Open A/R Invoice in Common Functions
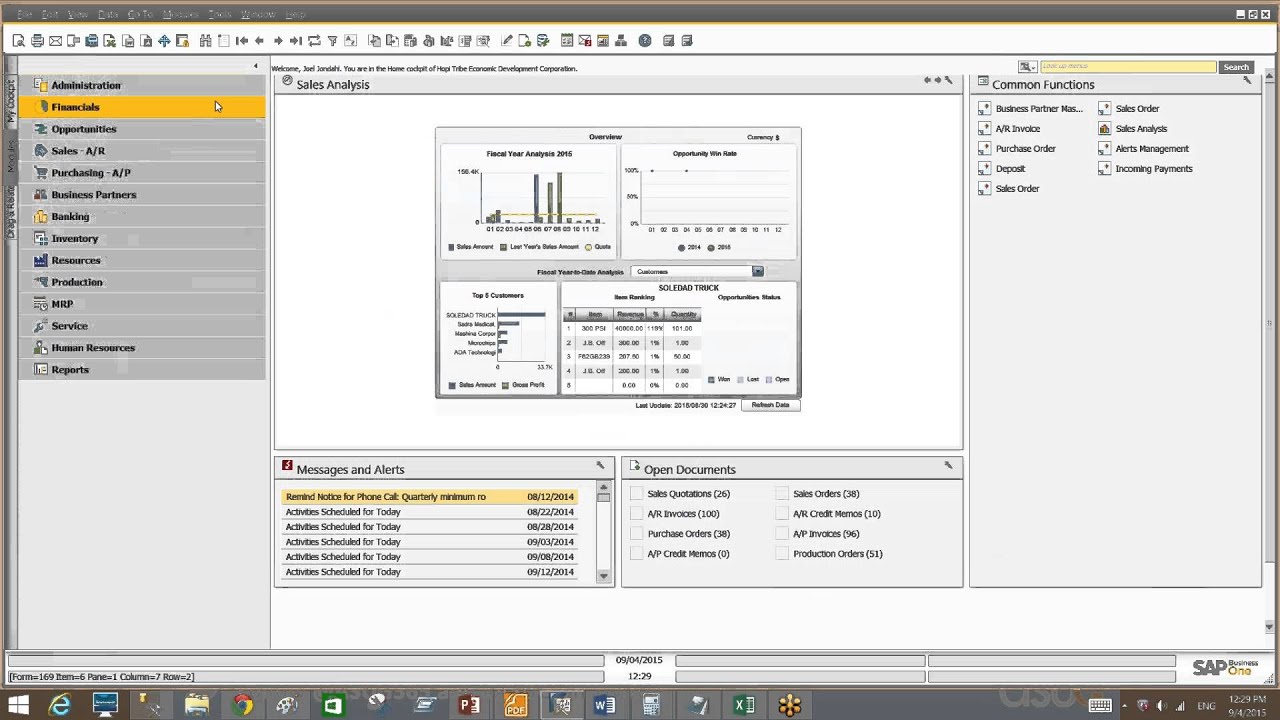The image size is (1280, 720). [x=1017, y=129]
